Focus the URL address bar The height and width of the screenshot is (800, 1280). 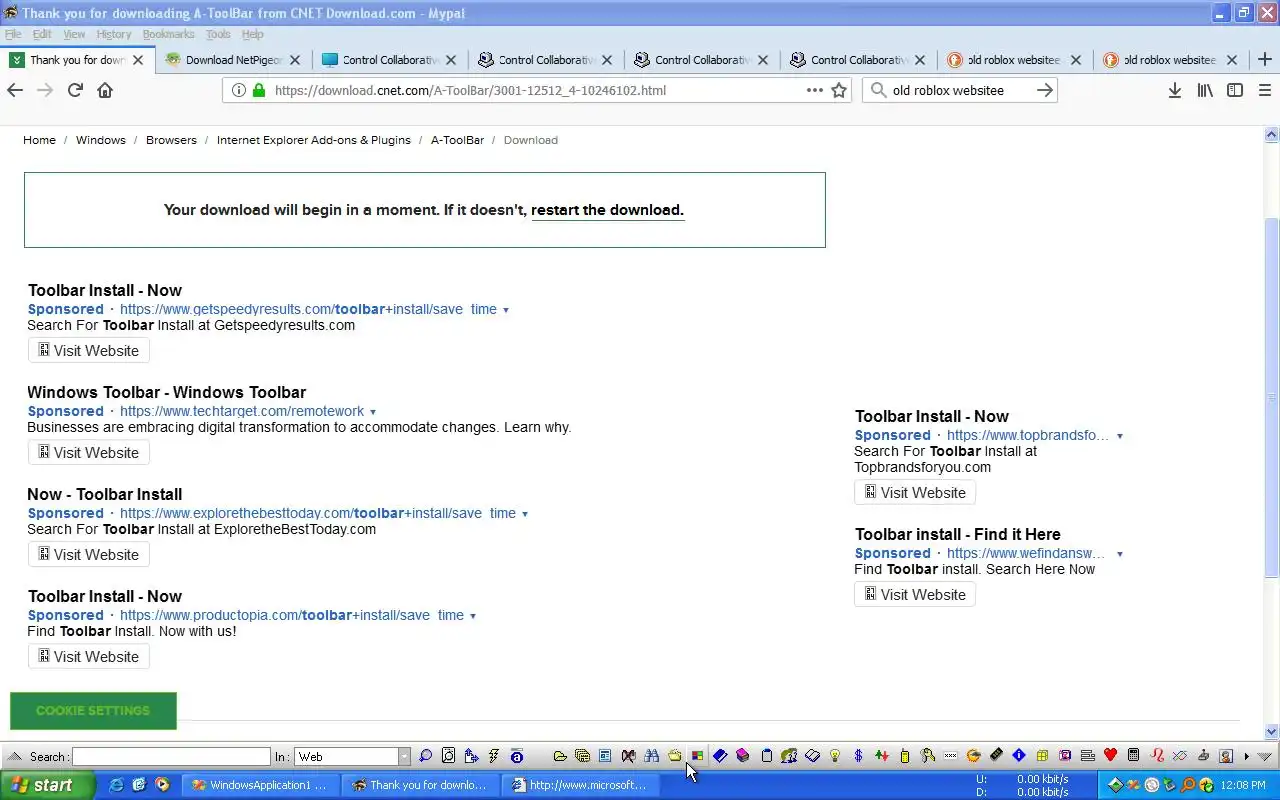point(535,90)
